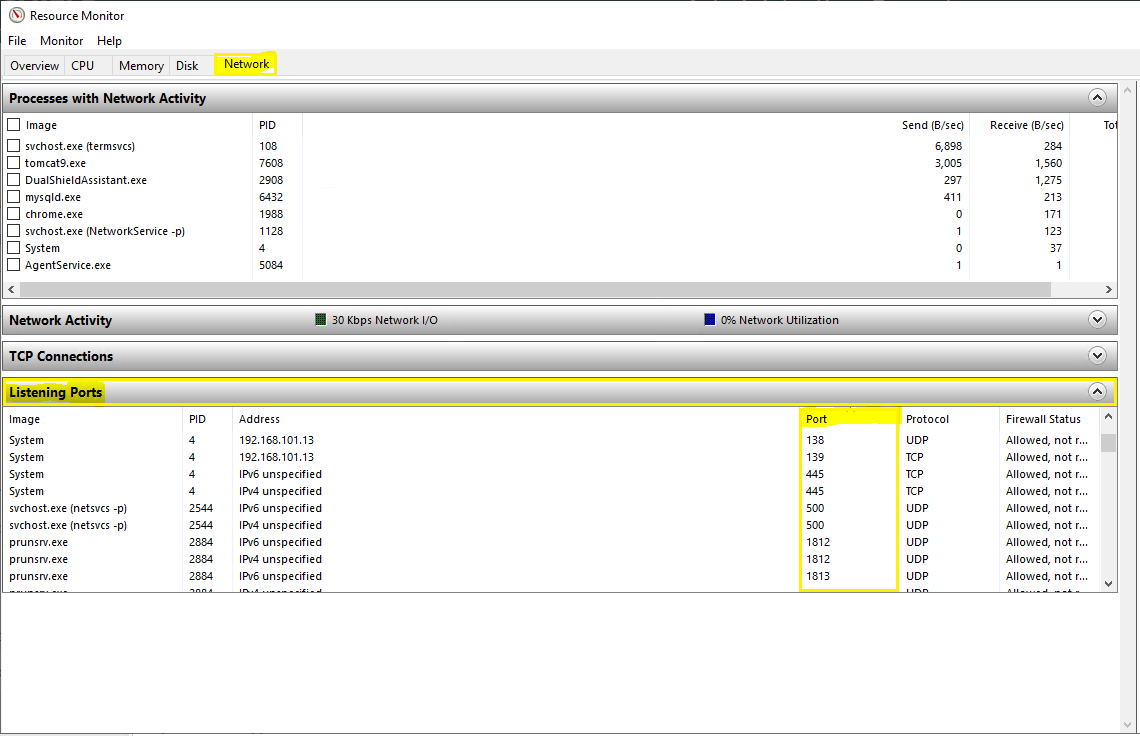The height and width of the screenshot is (737, 1140).
Task: Click the blue Network Utilization square
Action: 710,320
